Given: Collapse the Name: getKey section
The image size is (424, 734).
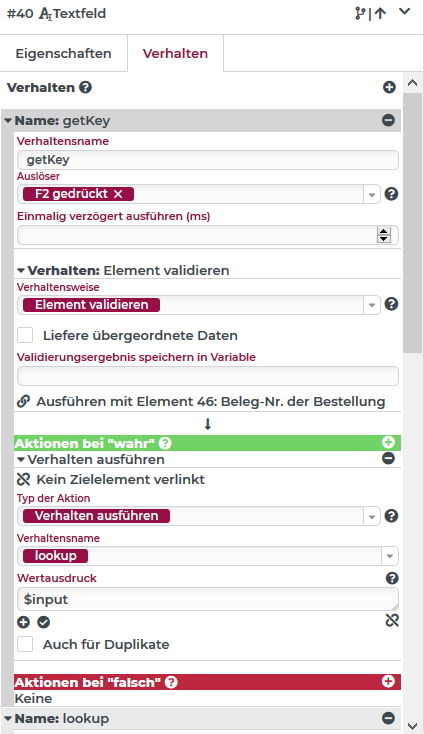Looking at the screenshot, I should point(8,121).
